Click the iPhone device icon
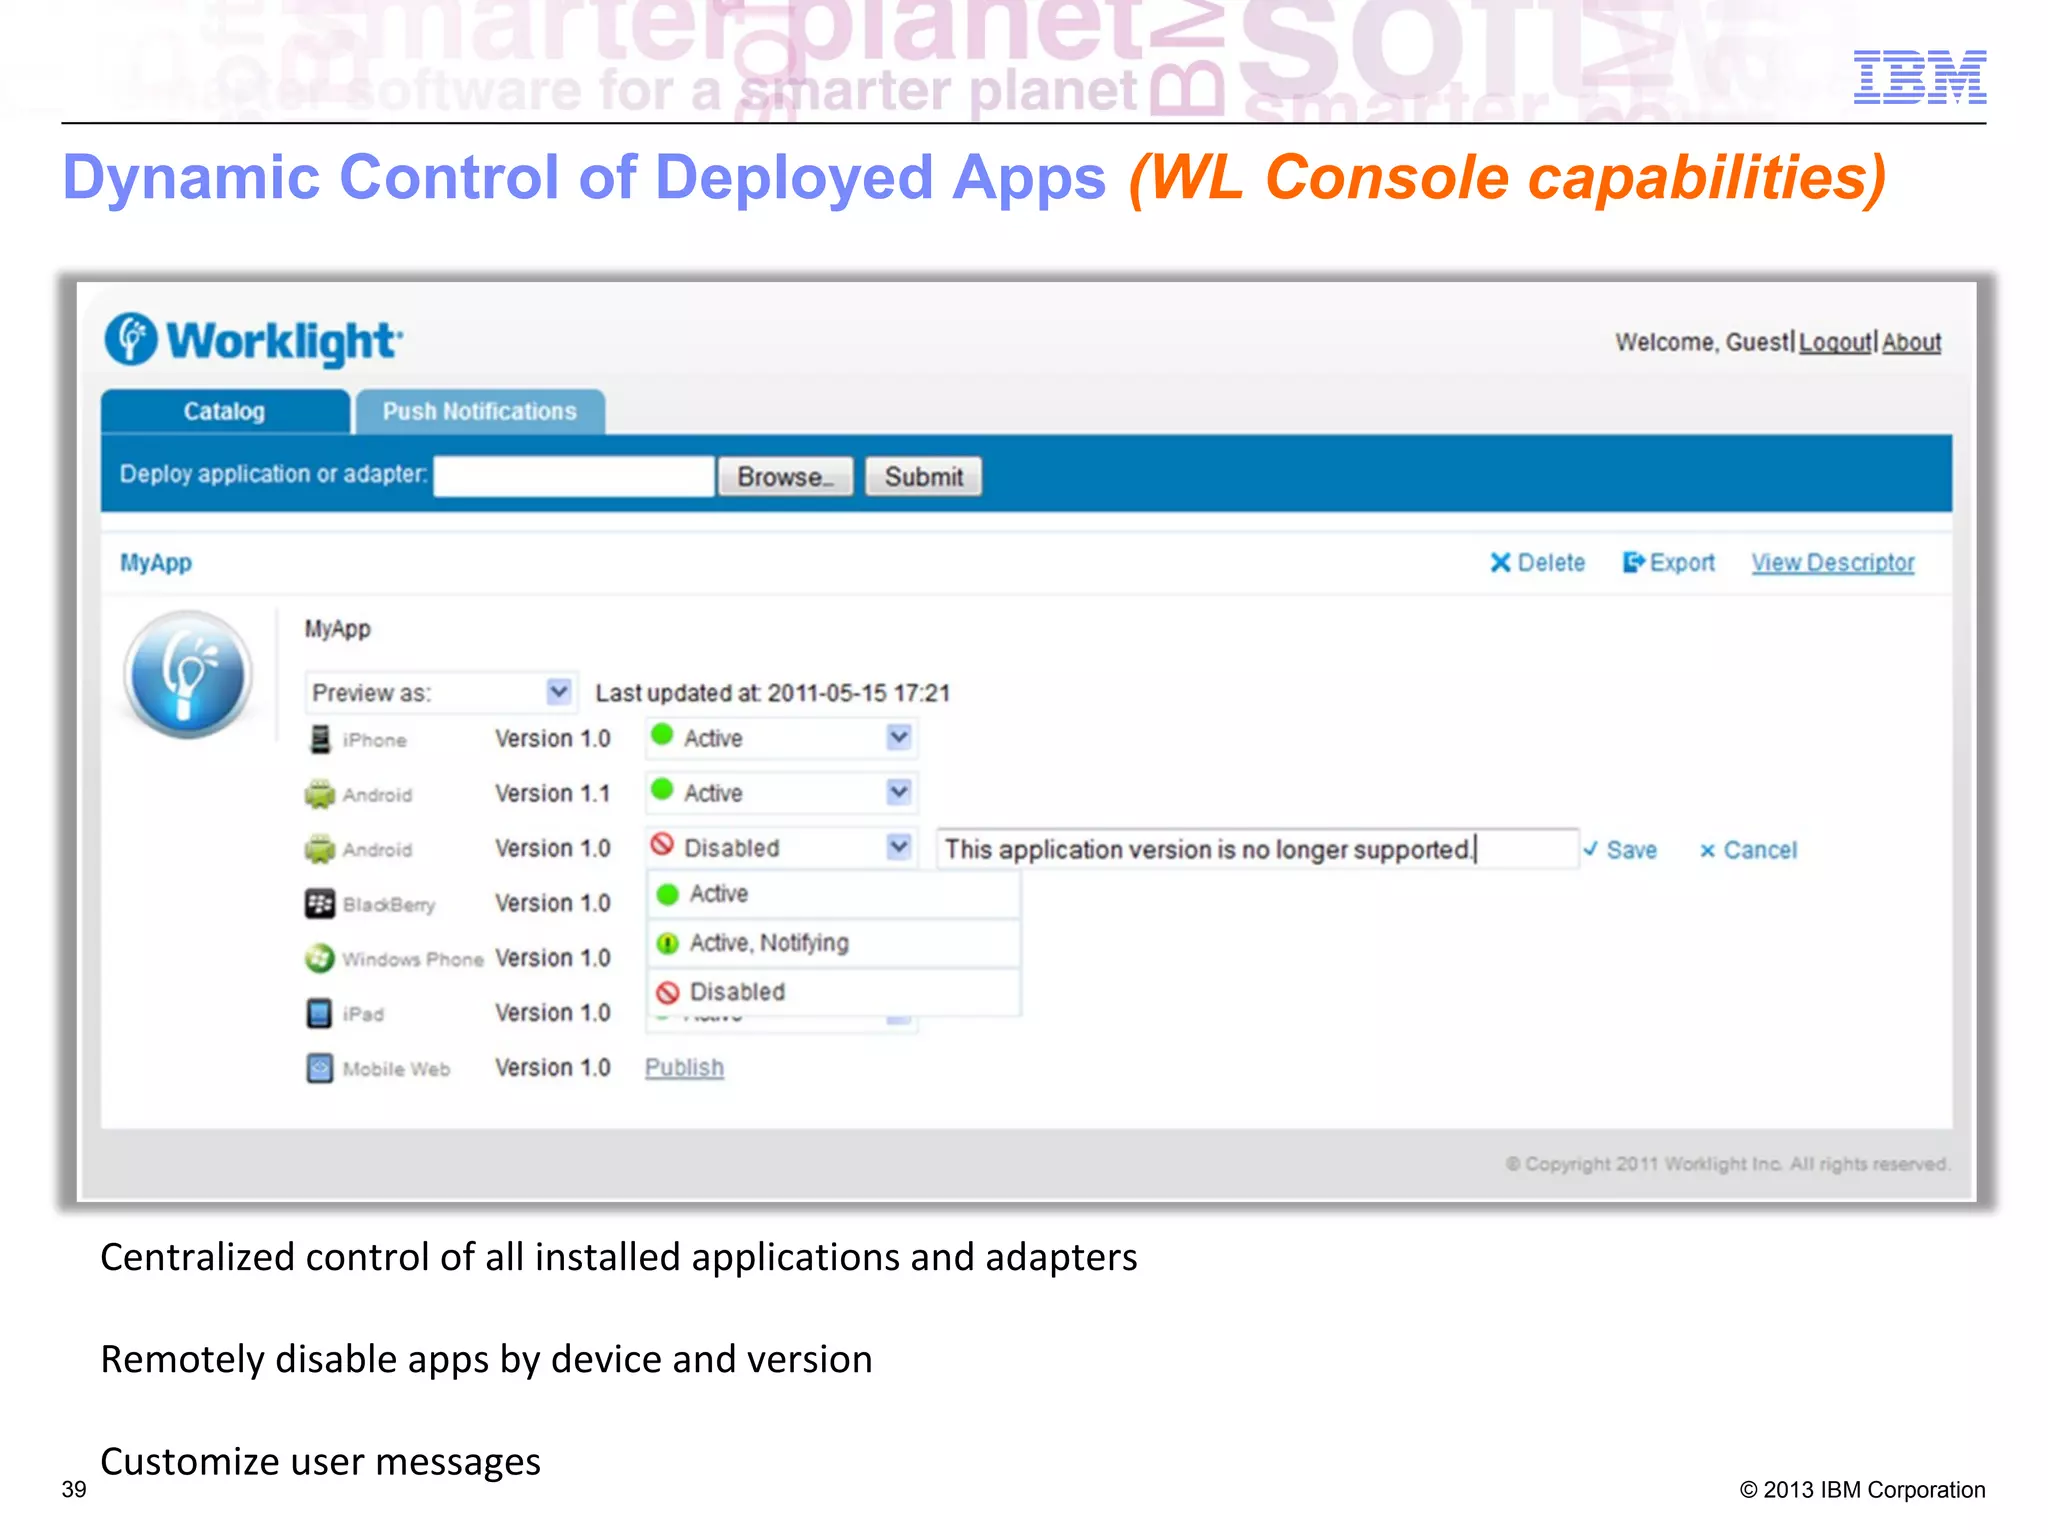Viewport: 2048px width, 1536px height. [320, 739]
